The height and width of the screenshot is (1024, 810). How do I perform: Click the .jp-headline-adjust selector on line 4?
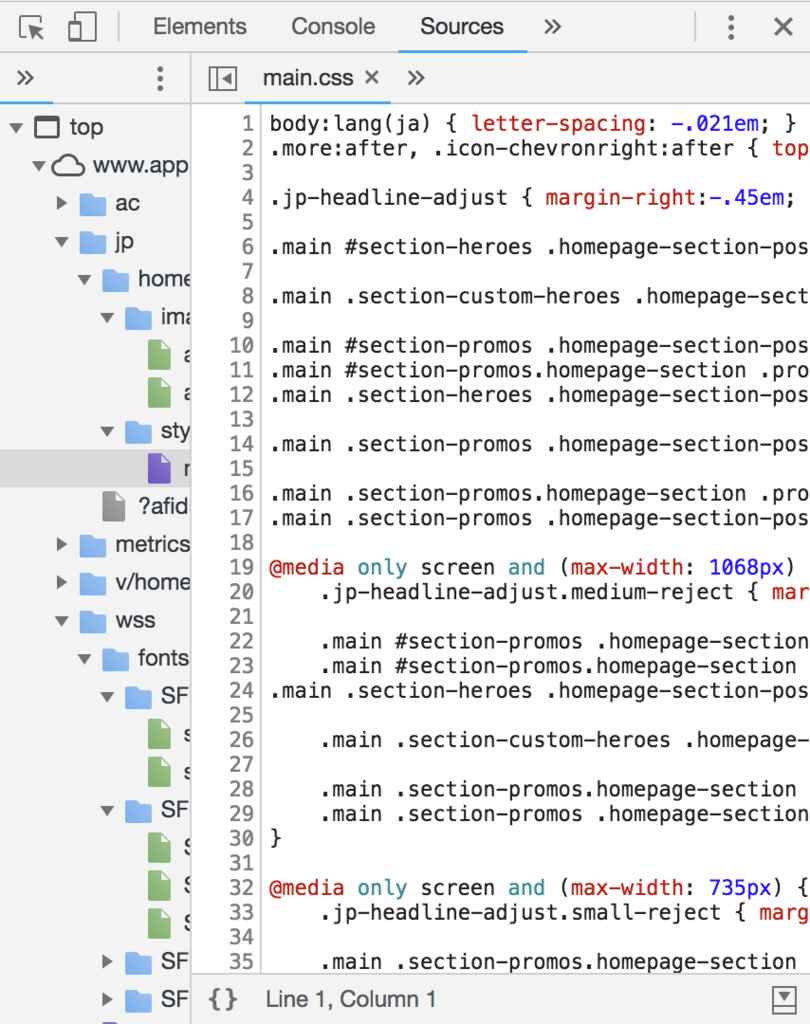(389, 197)
